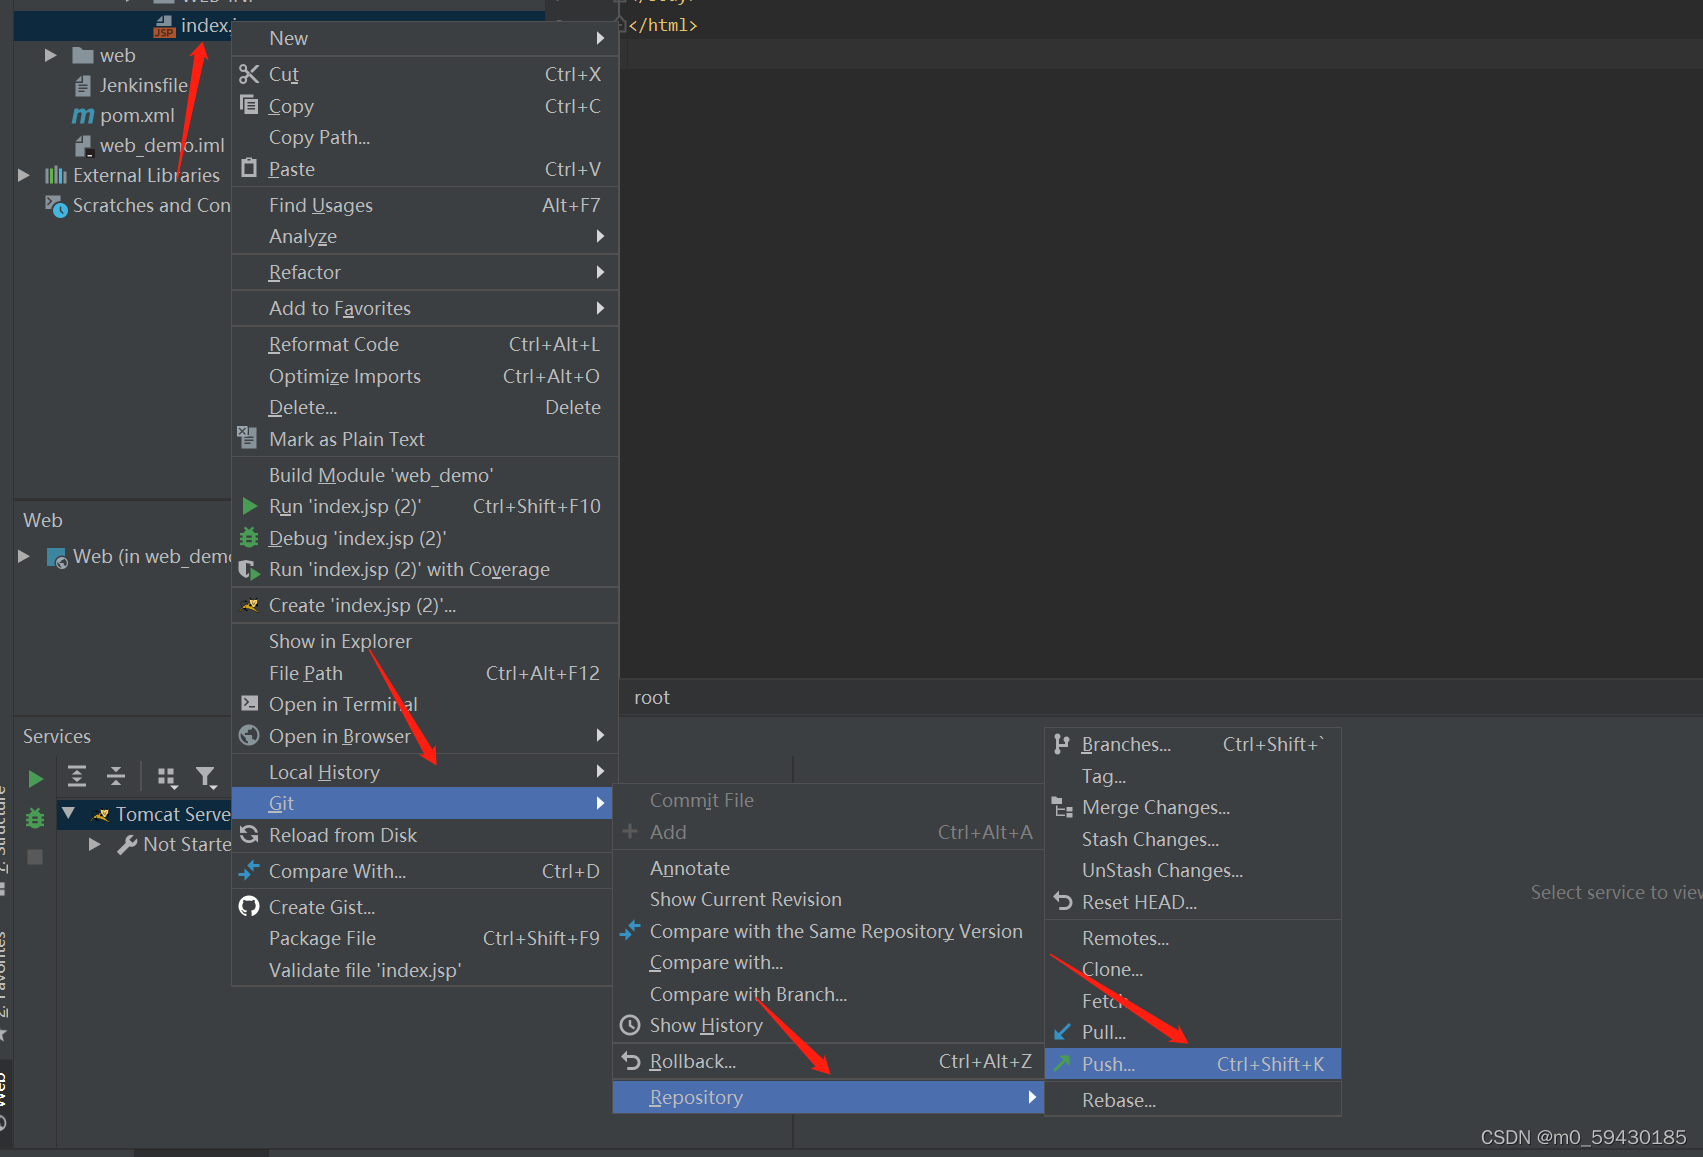Screen dimensions: 1703x1157
Task: Click the Open in Terminal icon
Action: point(249,704)
